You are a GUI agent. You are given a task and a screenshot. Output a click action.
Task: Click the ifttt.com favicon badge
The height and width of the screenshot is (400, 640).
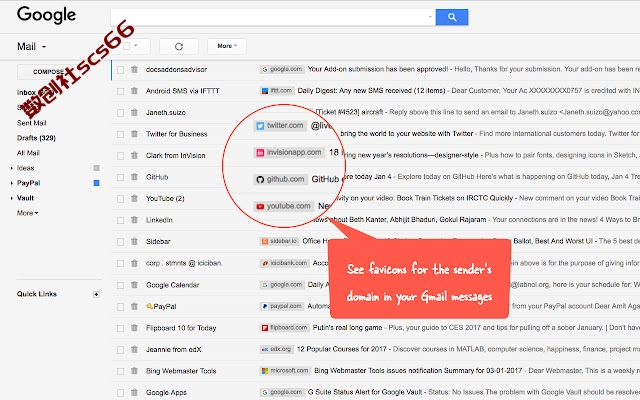[x=277, y=91]
